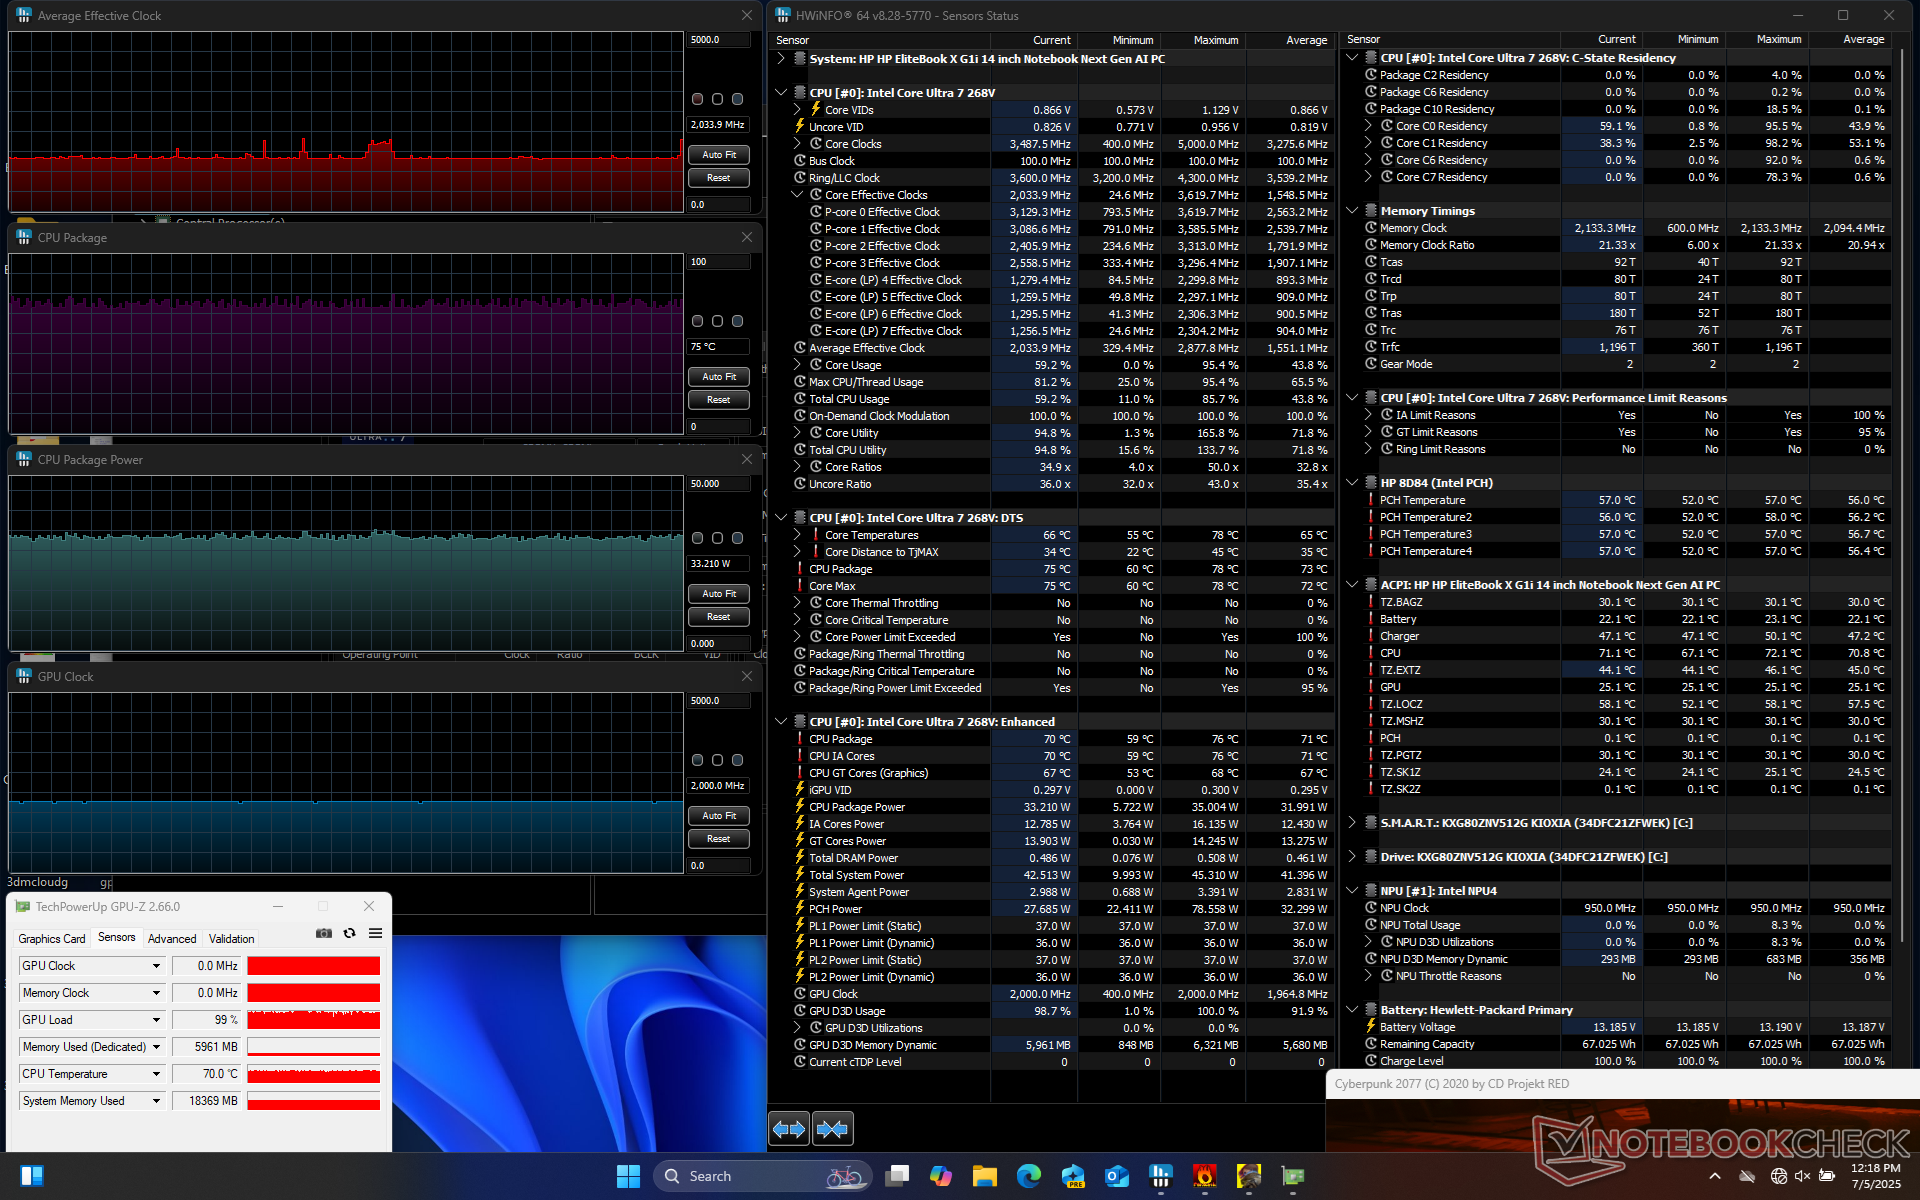Screen dimensions: 1920x1200
Task: Click the 5000.0 max field in Average Effective Clock
Action: pos(718,40)
